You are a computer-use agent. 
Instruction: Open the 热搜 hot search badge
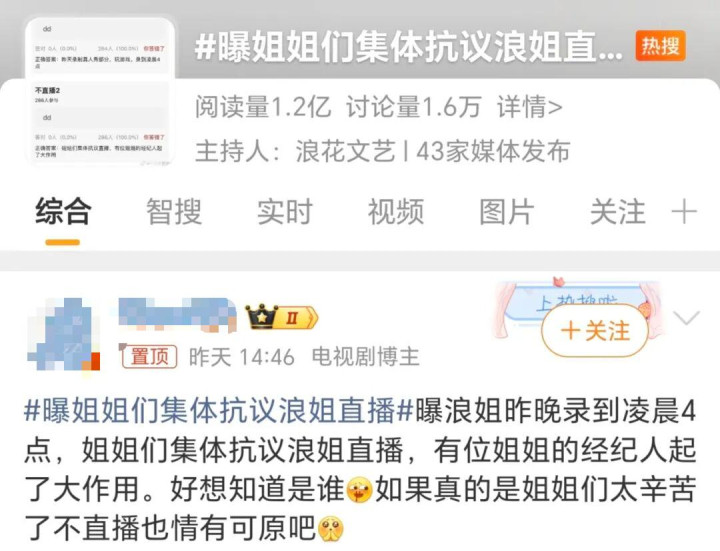[x=660, y=46]
